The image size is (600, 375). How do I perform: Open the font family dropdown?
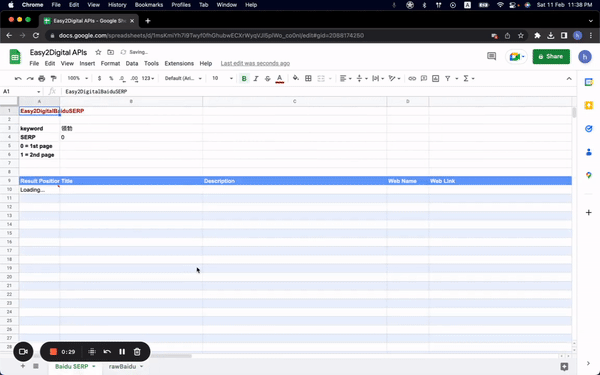click(183, 78)
